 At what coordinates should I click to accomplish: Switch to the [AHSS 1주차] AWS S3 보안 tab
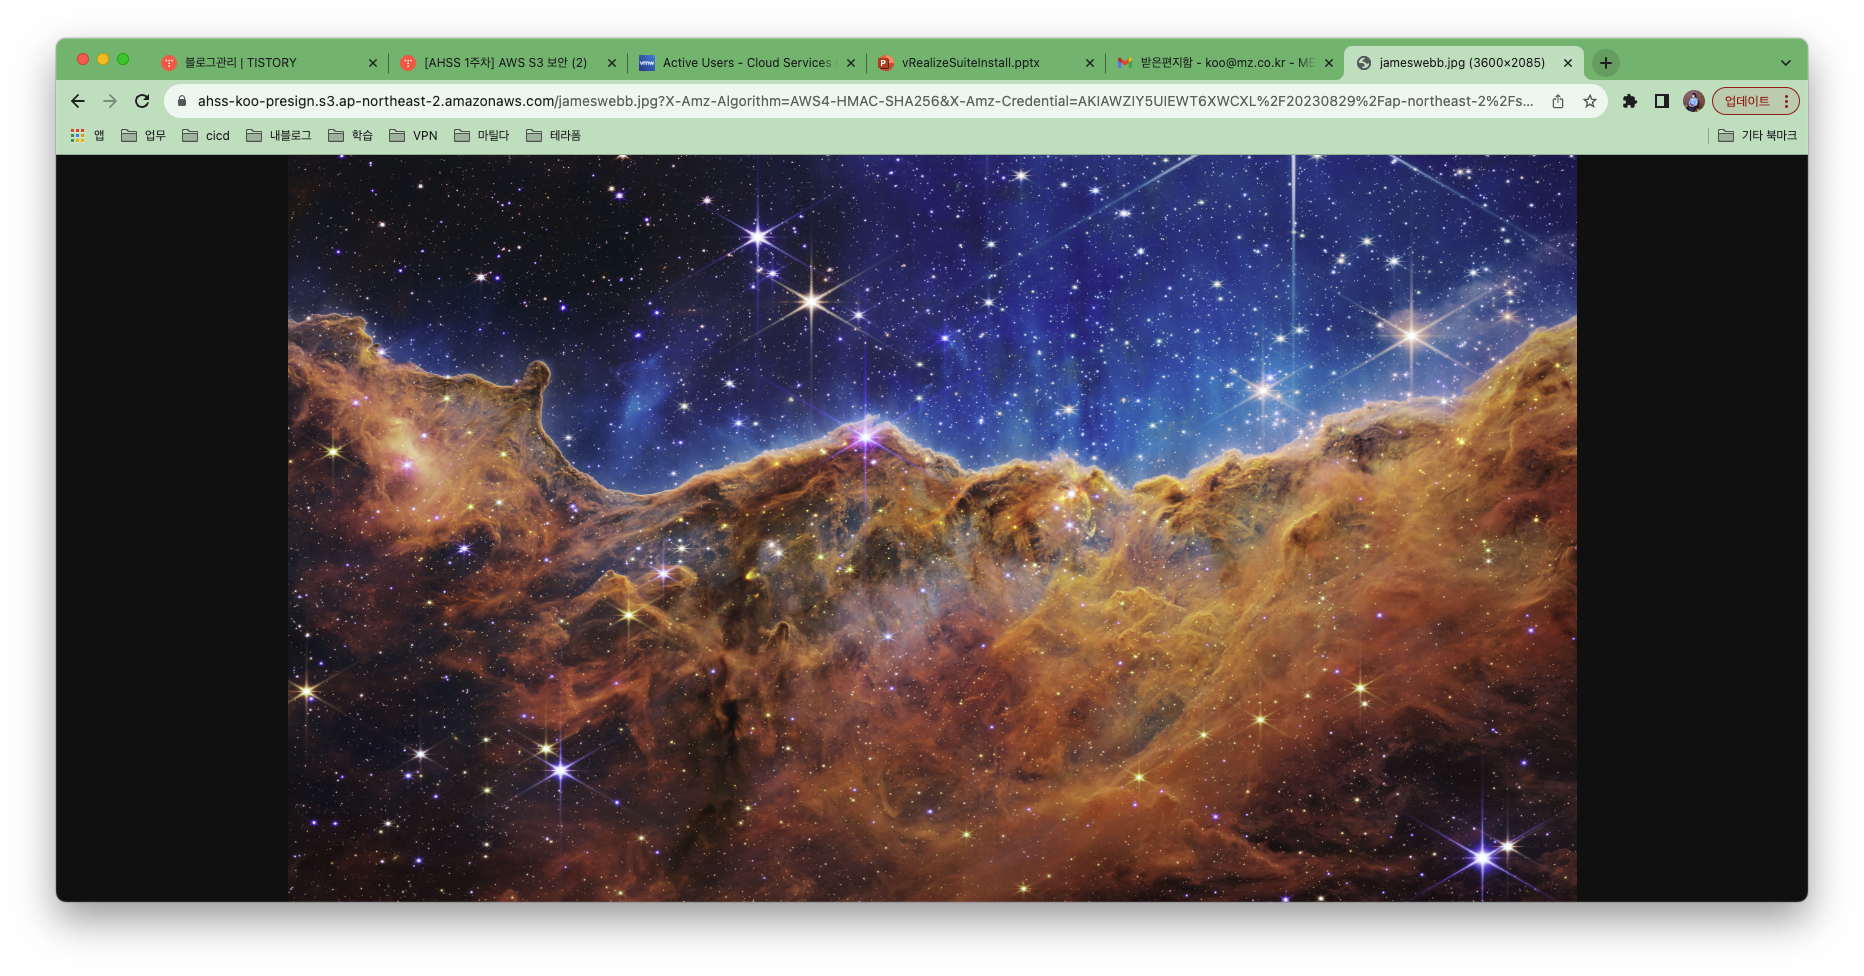click(x=508, y=63)
